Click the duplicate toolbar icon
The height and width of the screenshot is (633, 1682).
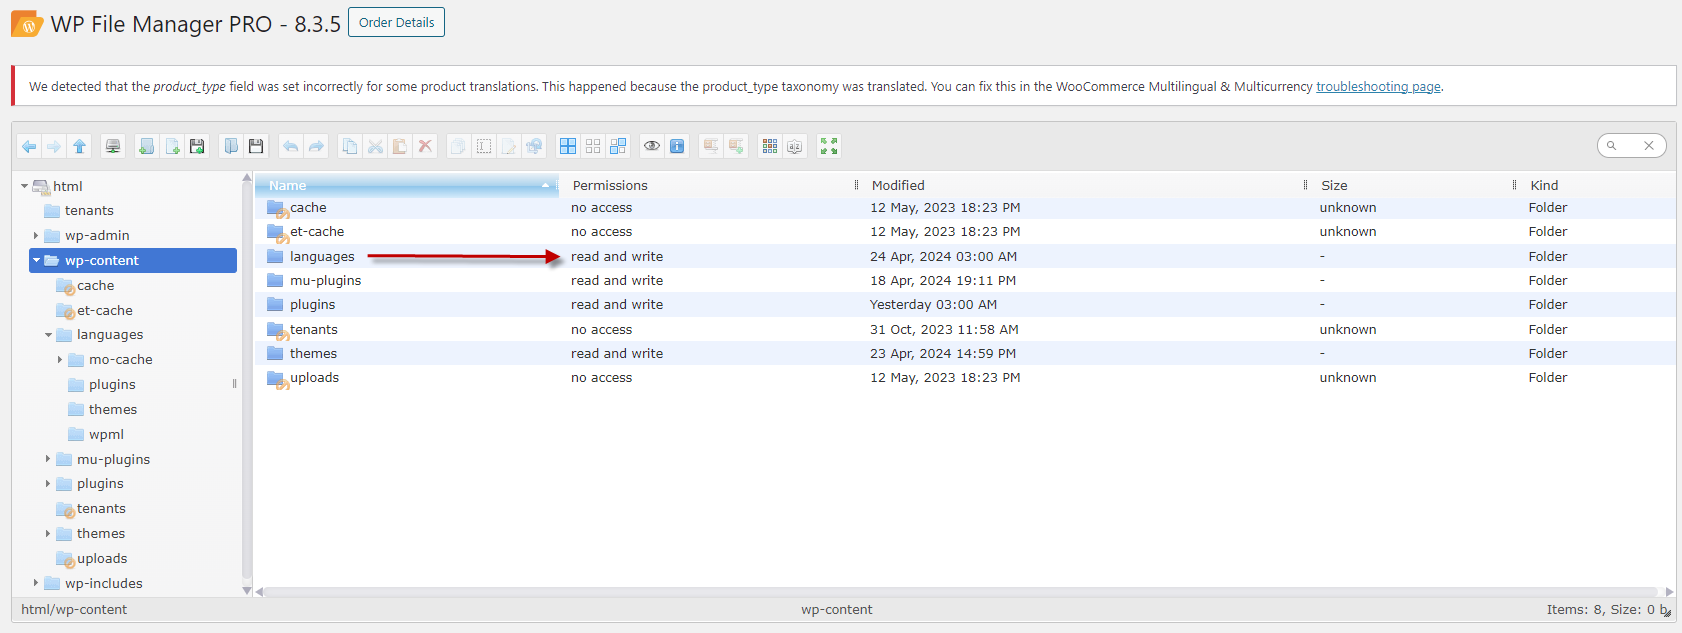click(458, 146)
